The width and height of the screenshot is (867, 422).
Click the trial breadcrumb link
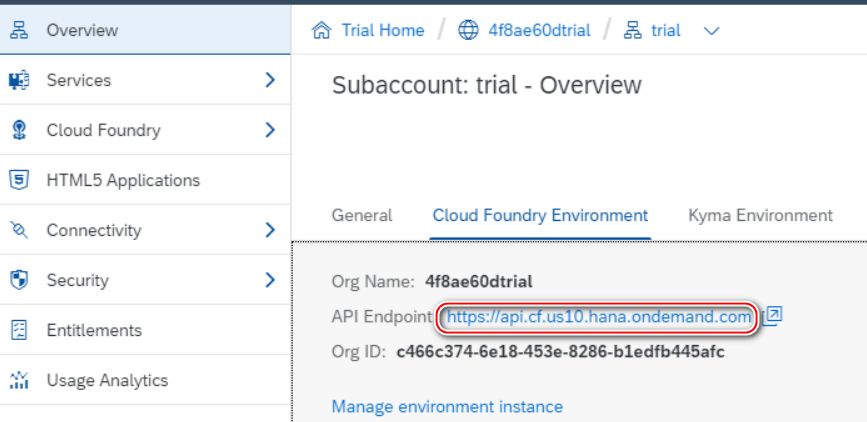coord(666,30)
